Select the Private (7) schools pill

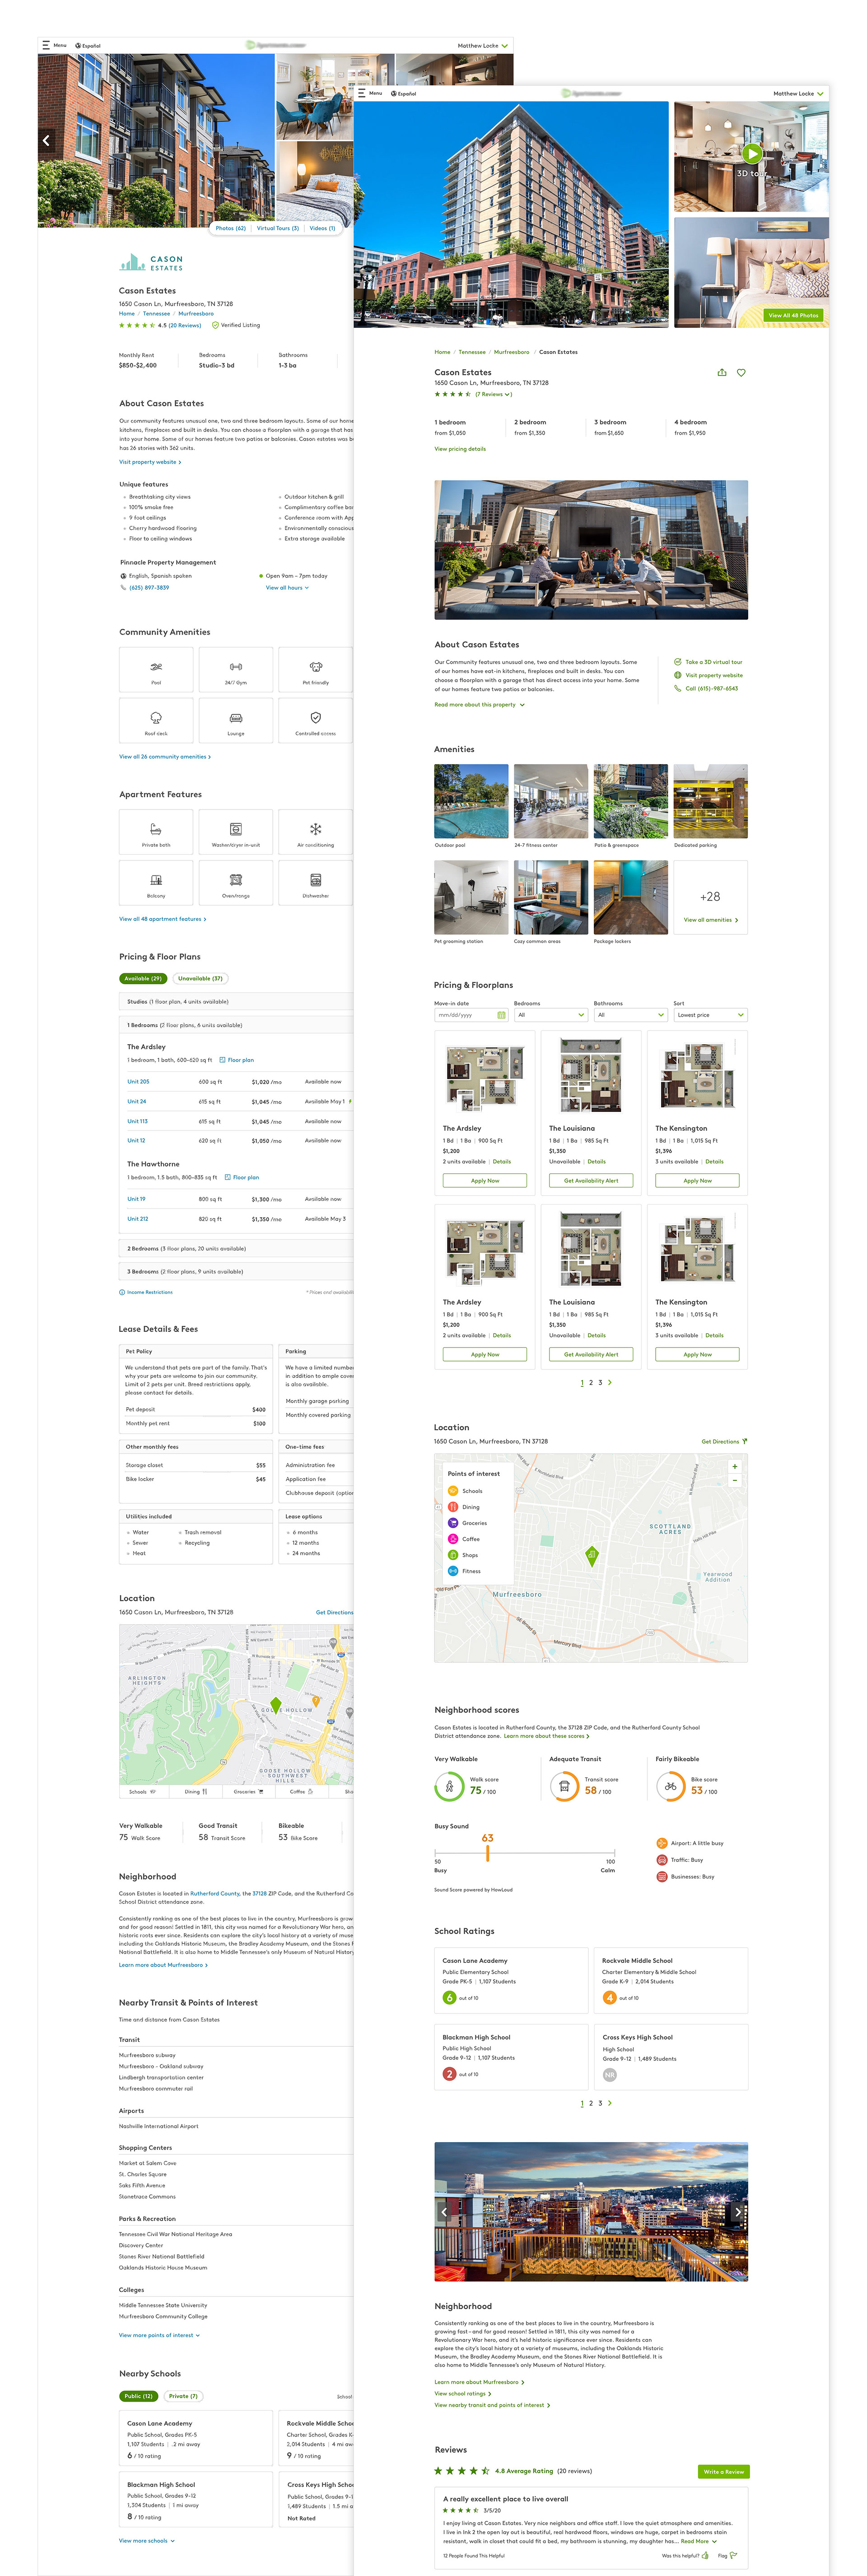point(183,2395)
